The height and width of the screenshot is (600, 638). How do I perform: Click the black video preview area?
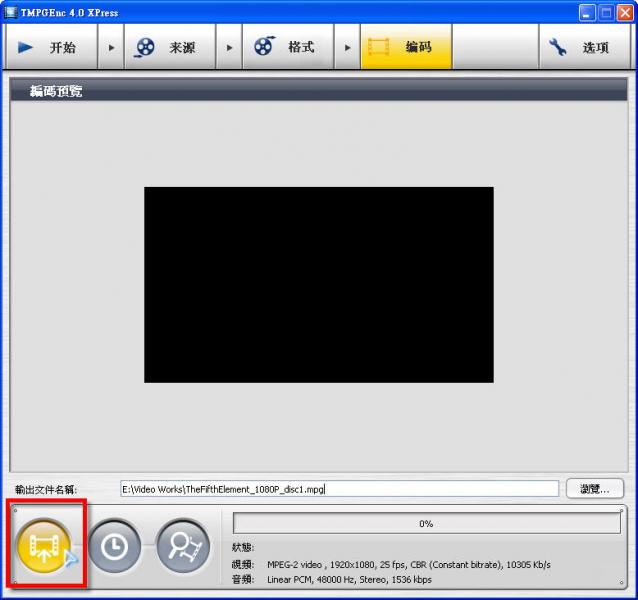318,284
